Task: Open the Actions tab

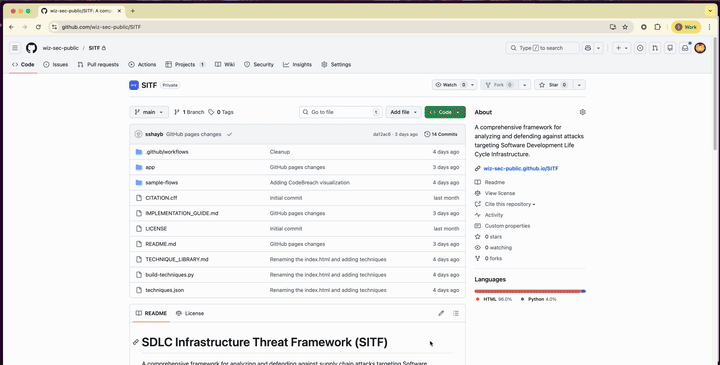Action: (142, 65)
